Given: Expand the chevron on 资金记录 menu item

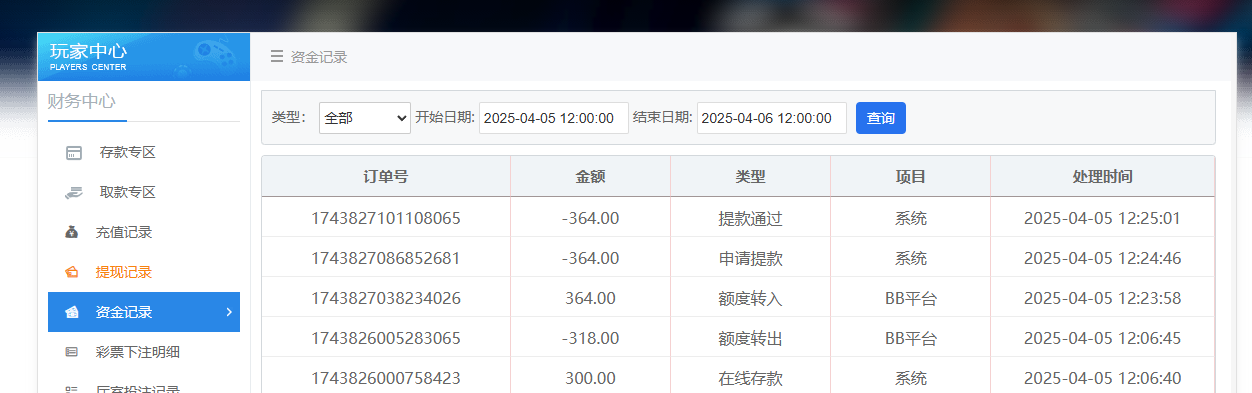Looking at the screenshot, I should [x=228, y=312].
